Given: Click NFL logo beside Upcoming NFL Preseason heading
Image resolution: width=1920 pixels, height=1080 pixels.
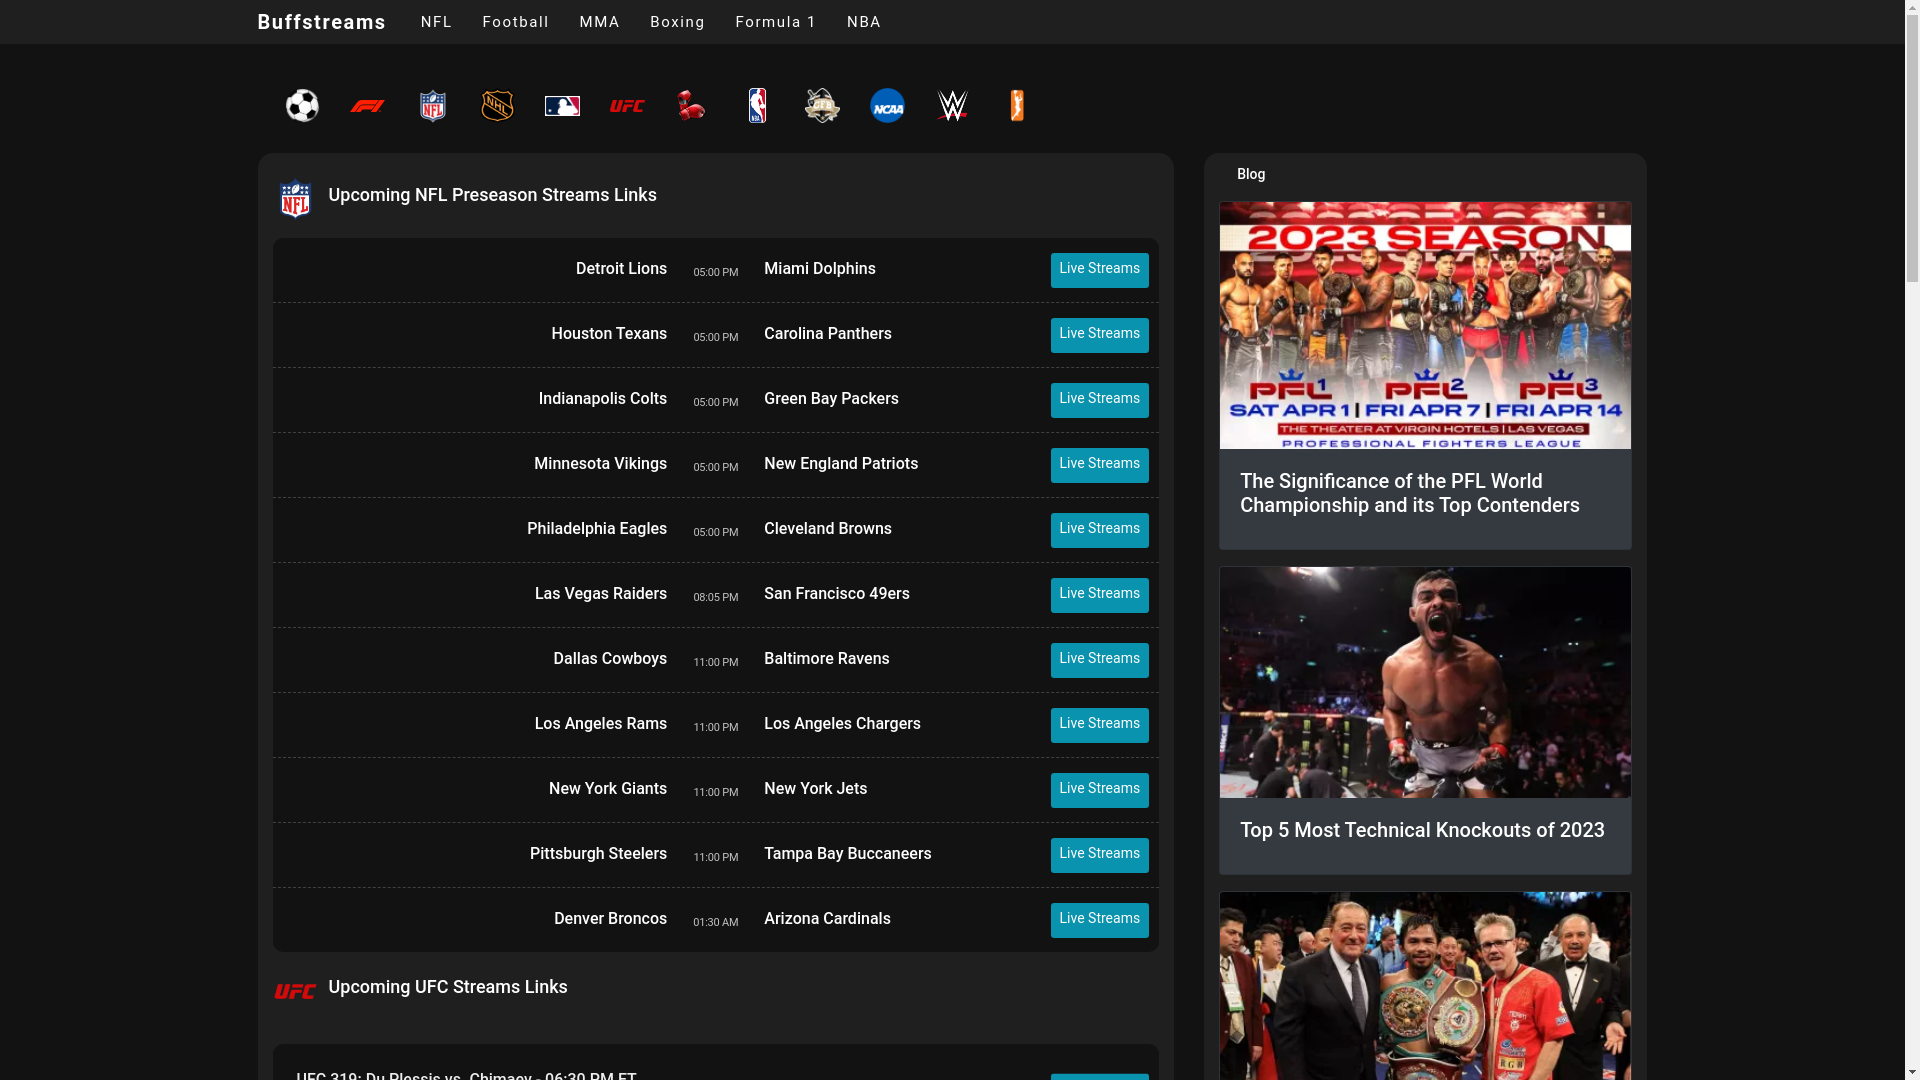Looking at the screenshot, I should coord(295,198).
